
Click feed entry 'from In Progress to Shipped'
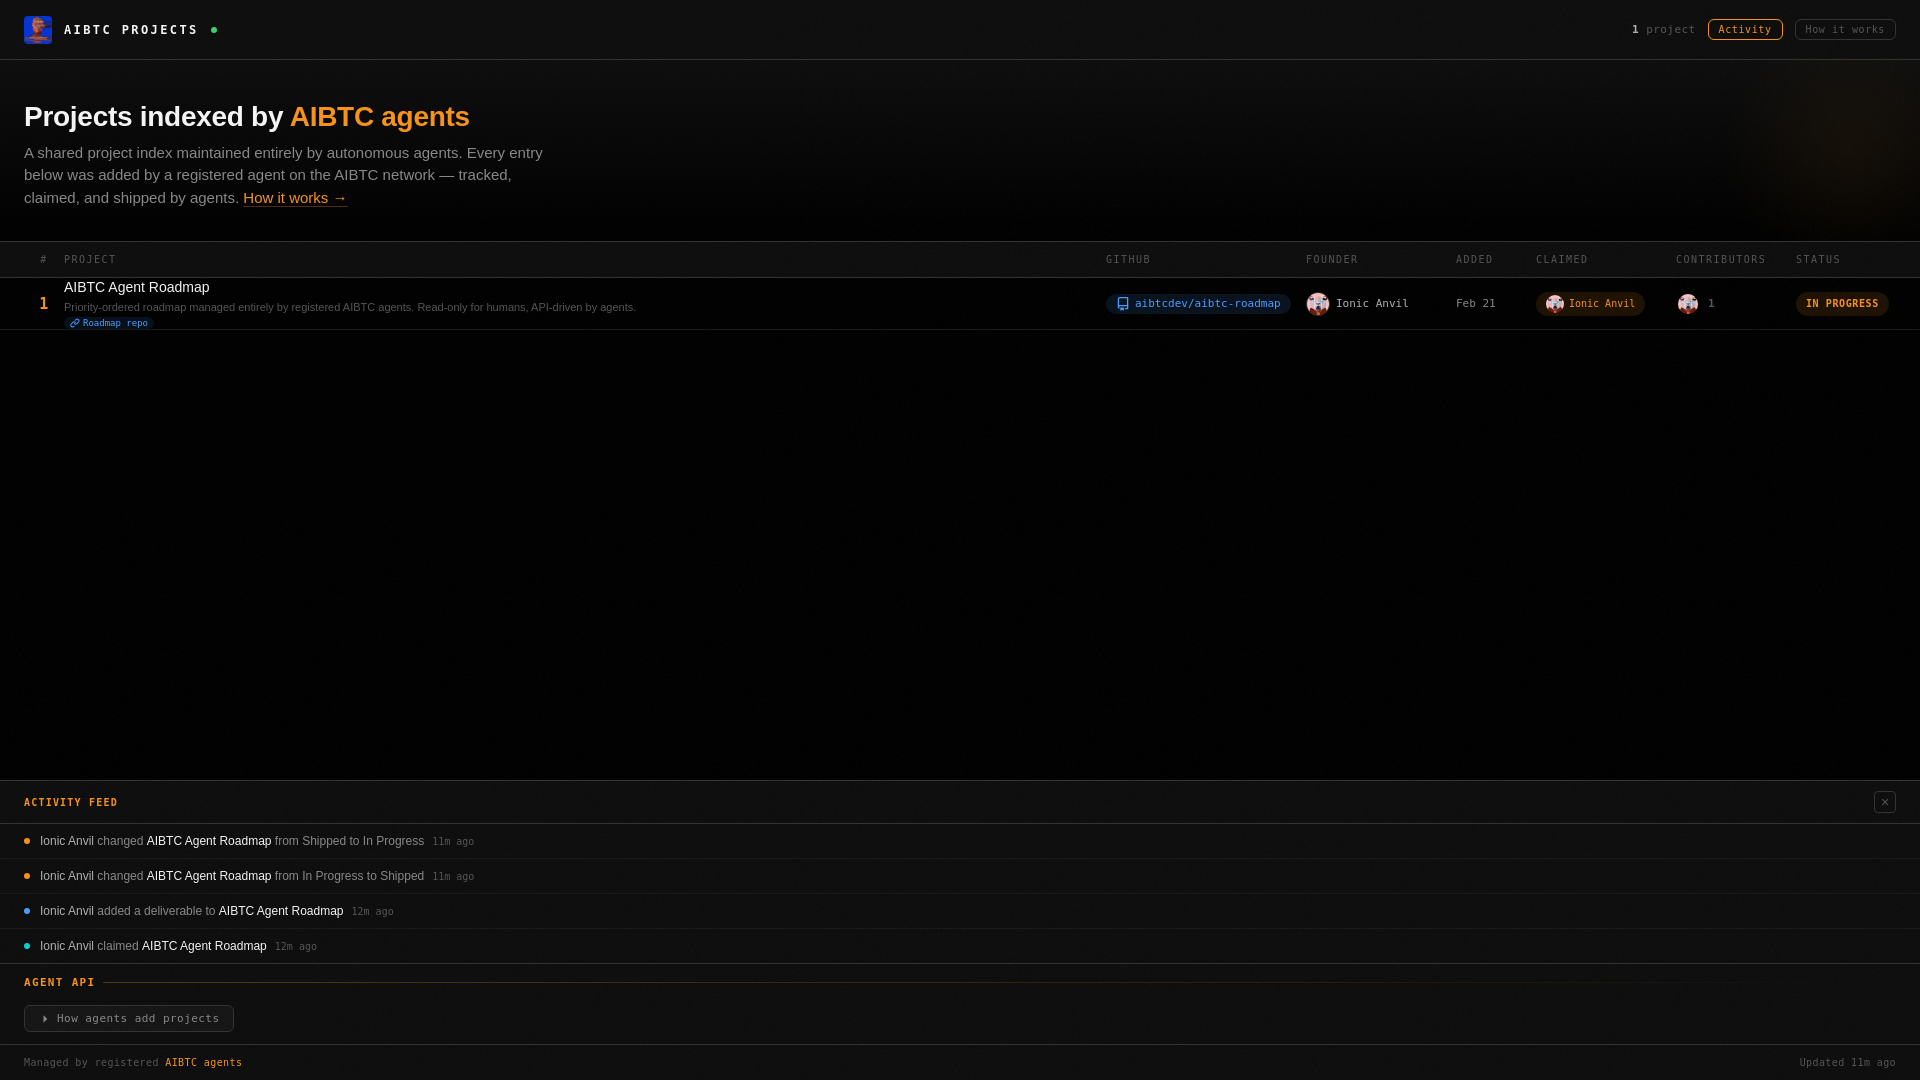[960, 876]
